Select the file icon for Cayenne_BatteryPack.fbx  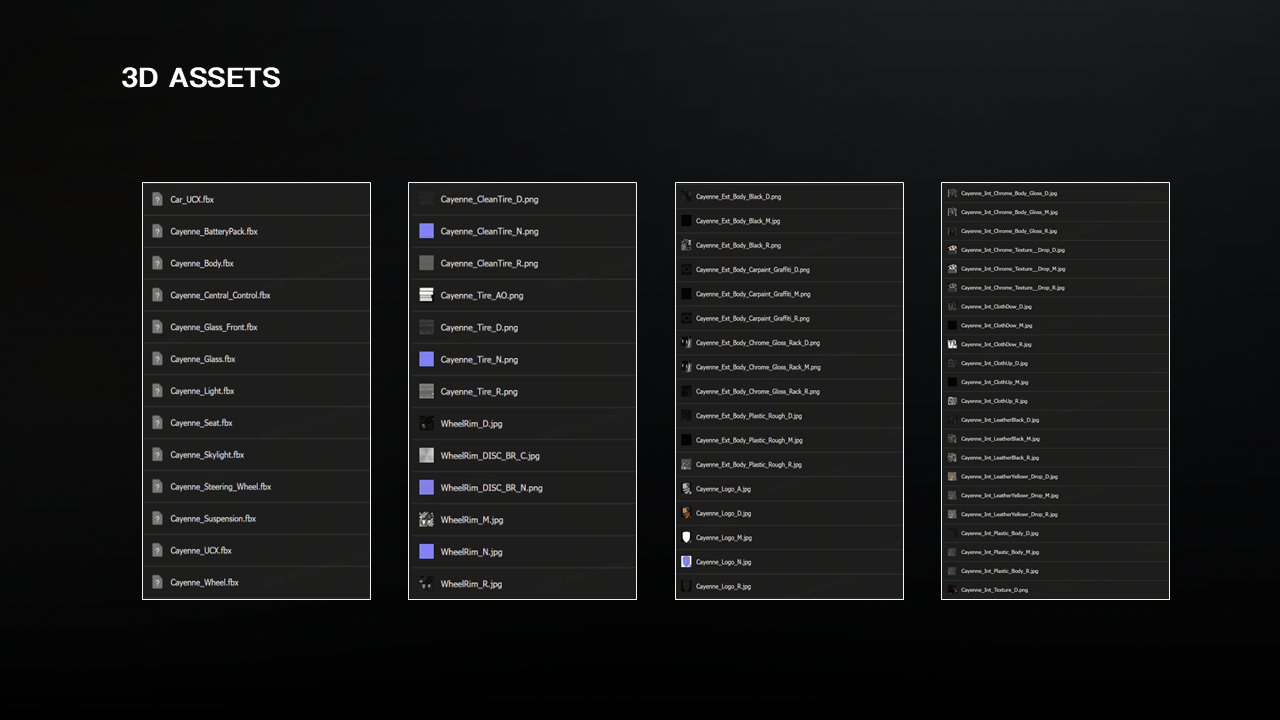(157, 232)
